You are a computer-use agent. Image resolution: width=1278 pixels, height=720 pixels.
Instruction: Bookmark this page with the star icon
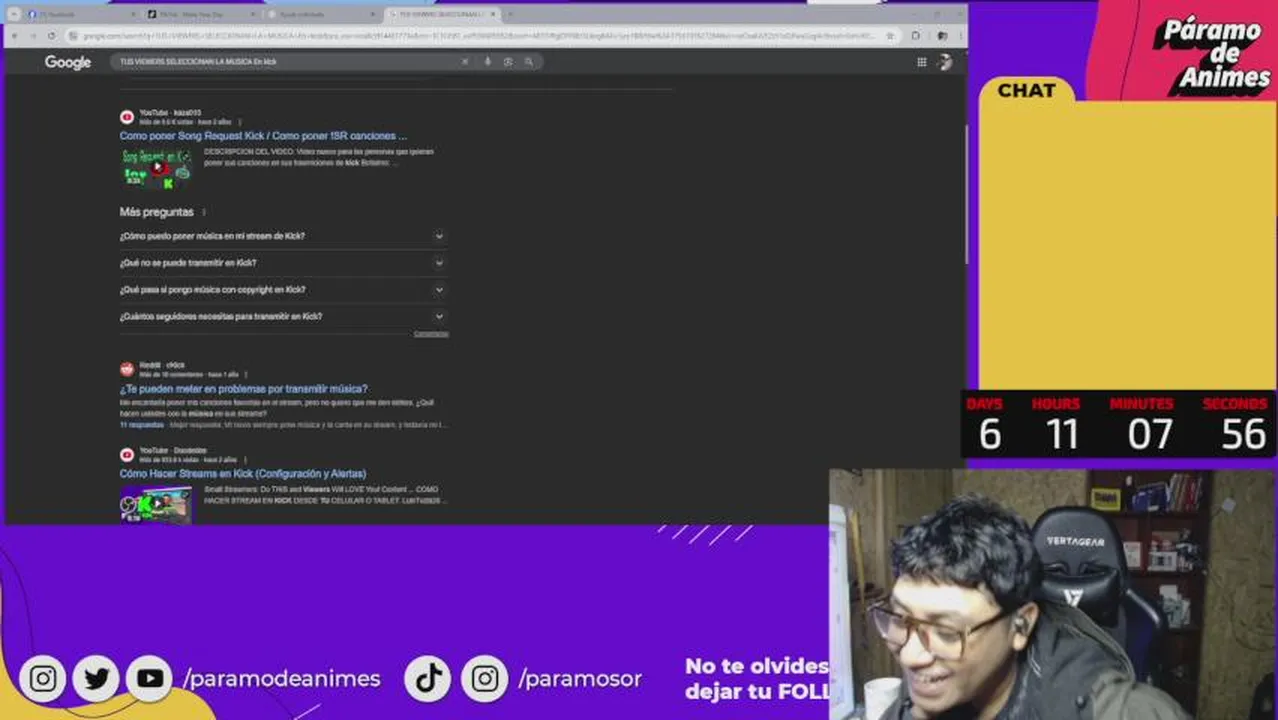pos(890,35)
